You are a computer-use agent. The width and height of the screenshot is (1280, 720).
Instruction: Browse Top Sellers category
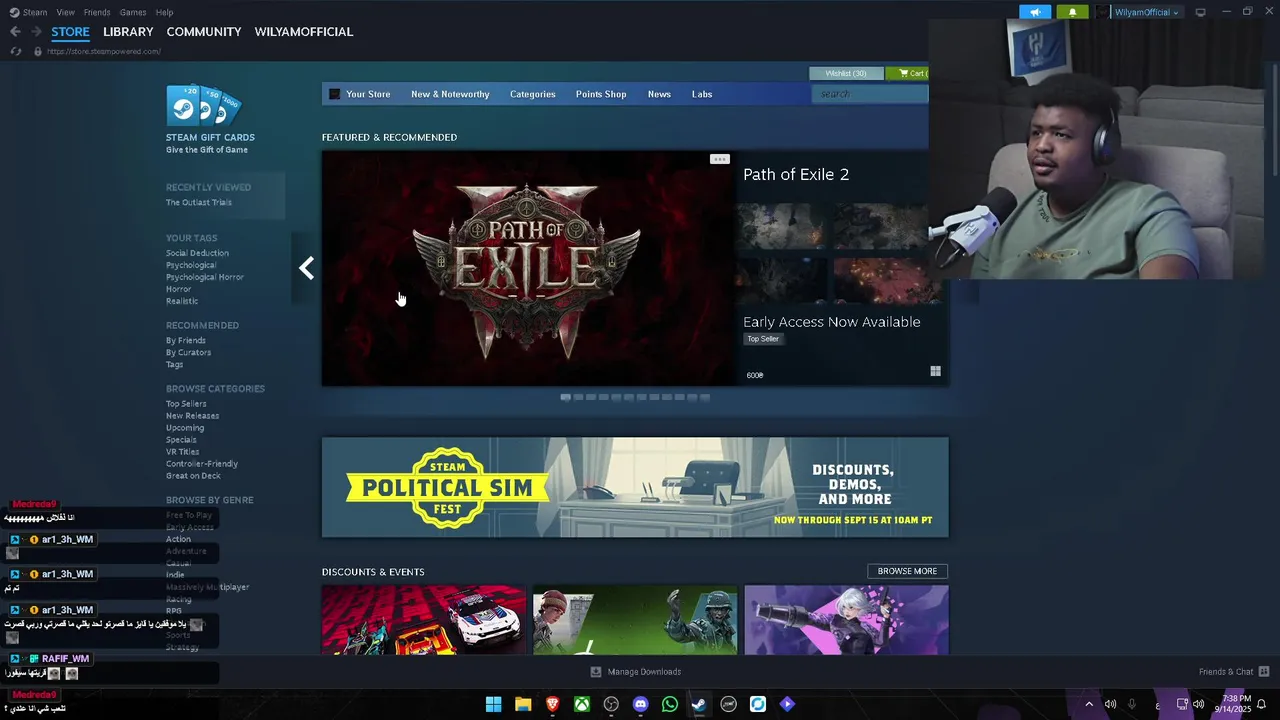tap(186, 404)
